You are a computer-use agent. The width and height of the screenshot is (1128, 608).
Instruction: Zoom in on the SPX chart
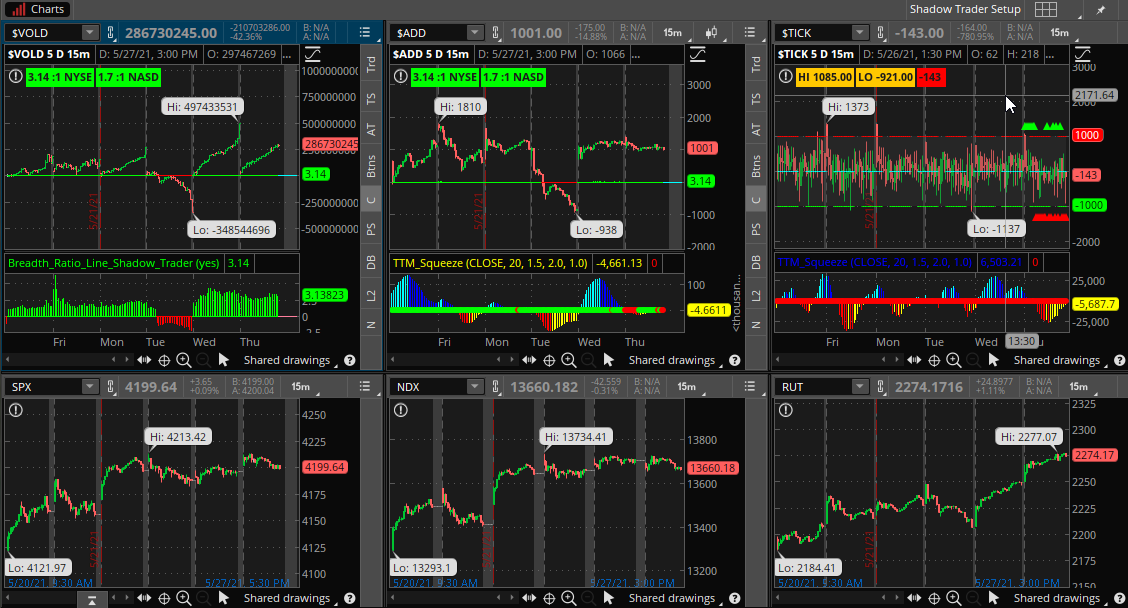(x=184, y=598)
